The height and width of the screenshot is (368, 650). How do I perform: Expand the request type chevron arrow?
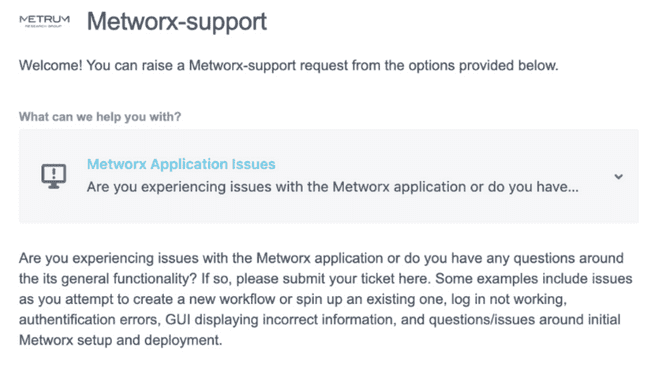(x=618, y=177)
